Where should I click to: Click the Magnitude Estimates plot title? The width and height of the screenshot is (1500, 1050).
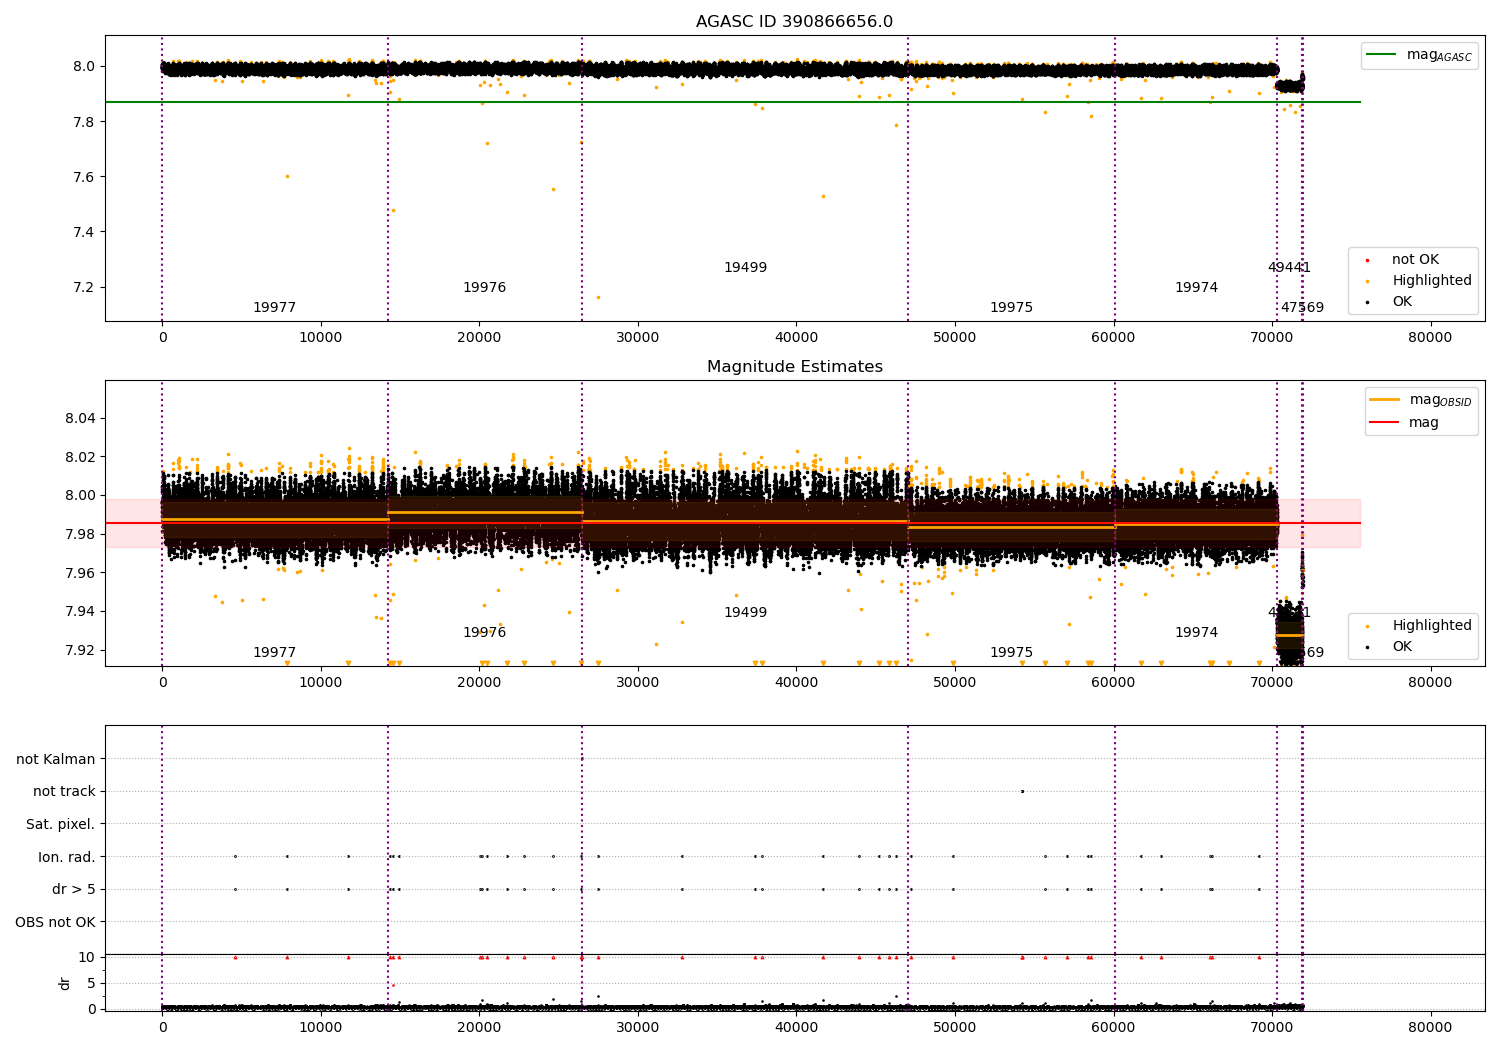(794, 367)
